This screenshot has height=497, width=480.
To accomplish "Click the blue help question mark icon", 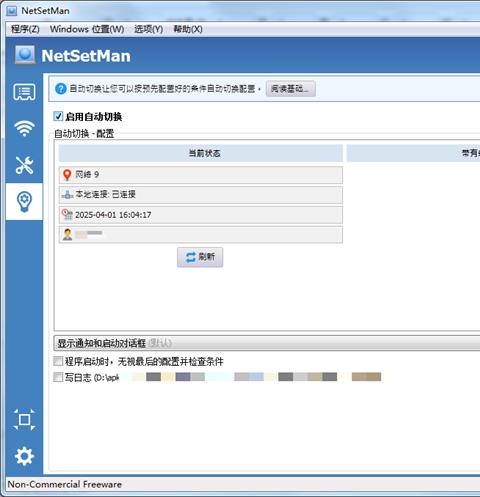I will click(x=61, y=89).
